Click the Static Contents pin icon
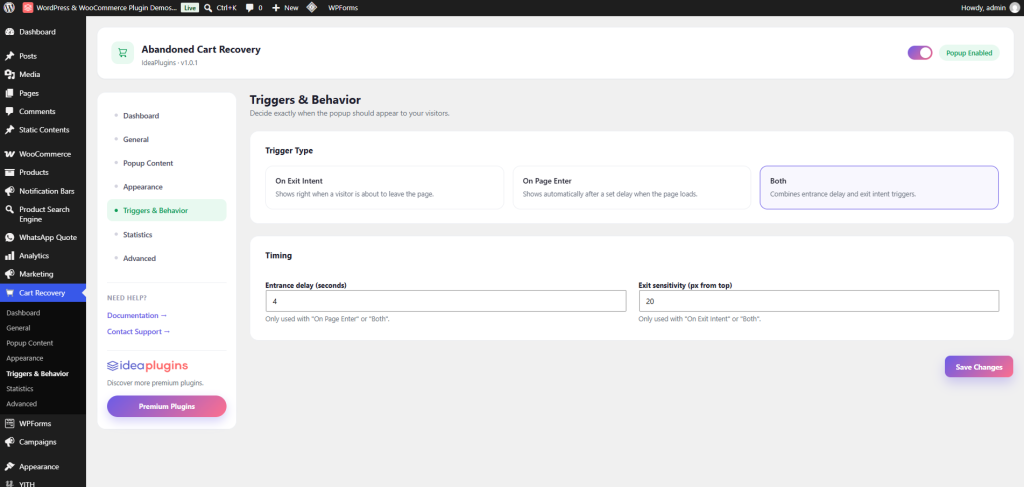Image resolution: width=1024 pixels, height=487 pixels. tap(10, 130)
